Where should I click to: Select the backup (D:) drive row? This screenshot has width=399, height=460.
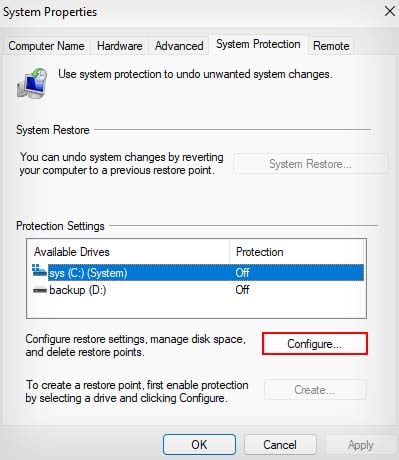pos(197,290)
